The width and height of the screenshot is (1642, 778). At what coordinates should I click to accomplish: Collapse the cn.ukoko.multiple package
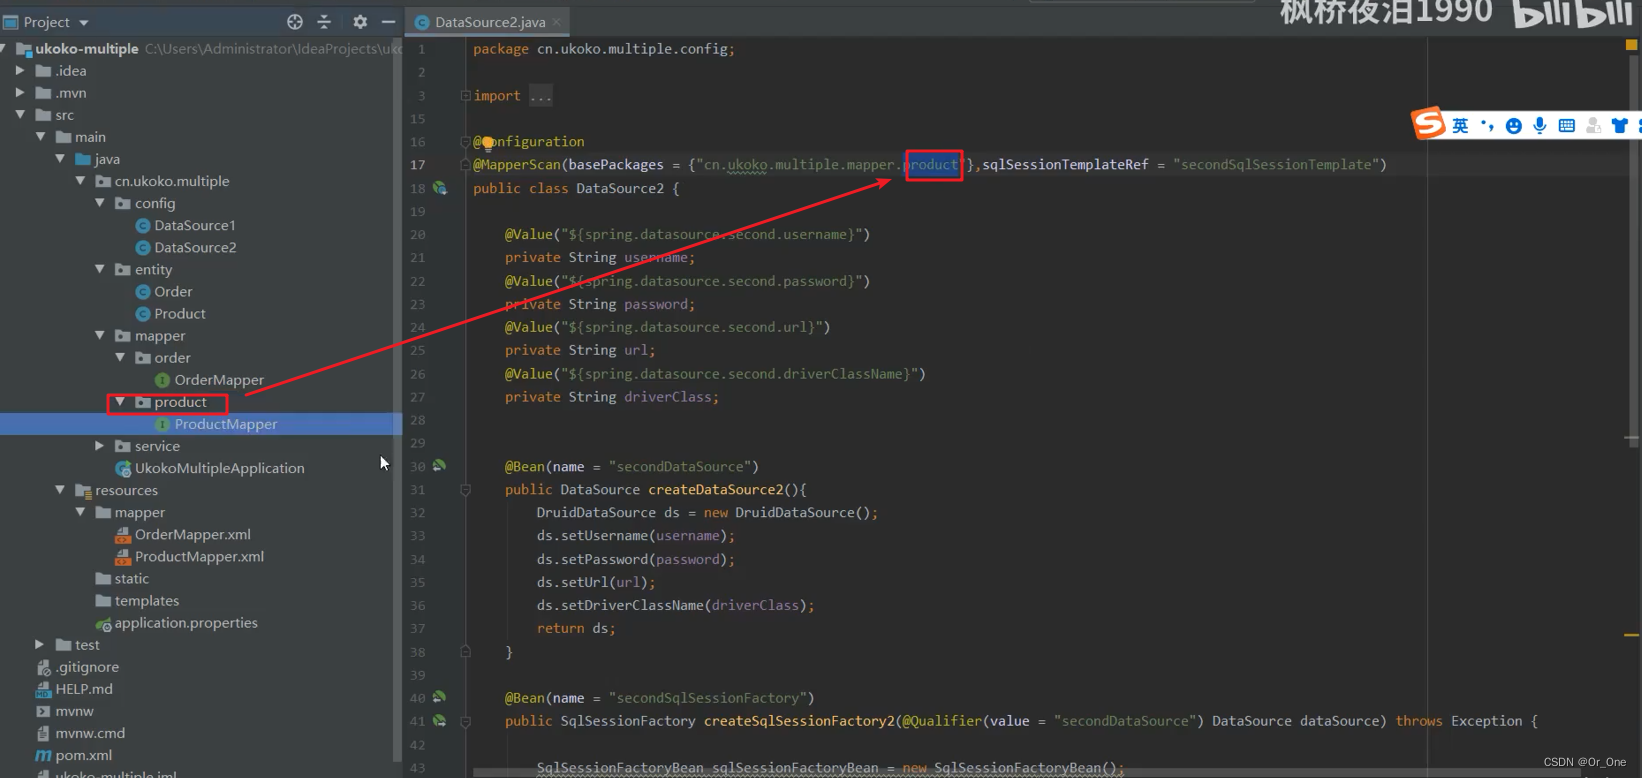80,181
